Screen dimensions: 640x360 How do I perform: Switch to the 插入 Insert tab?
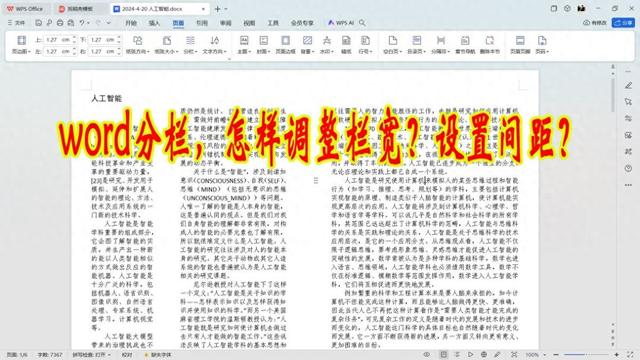point(154,23)
